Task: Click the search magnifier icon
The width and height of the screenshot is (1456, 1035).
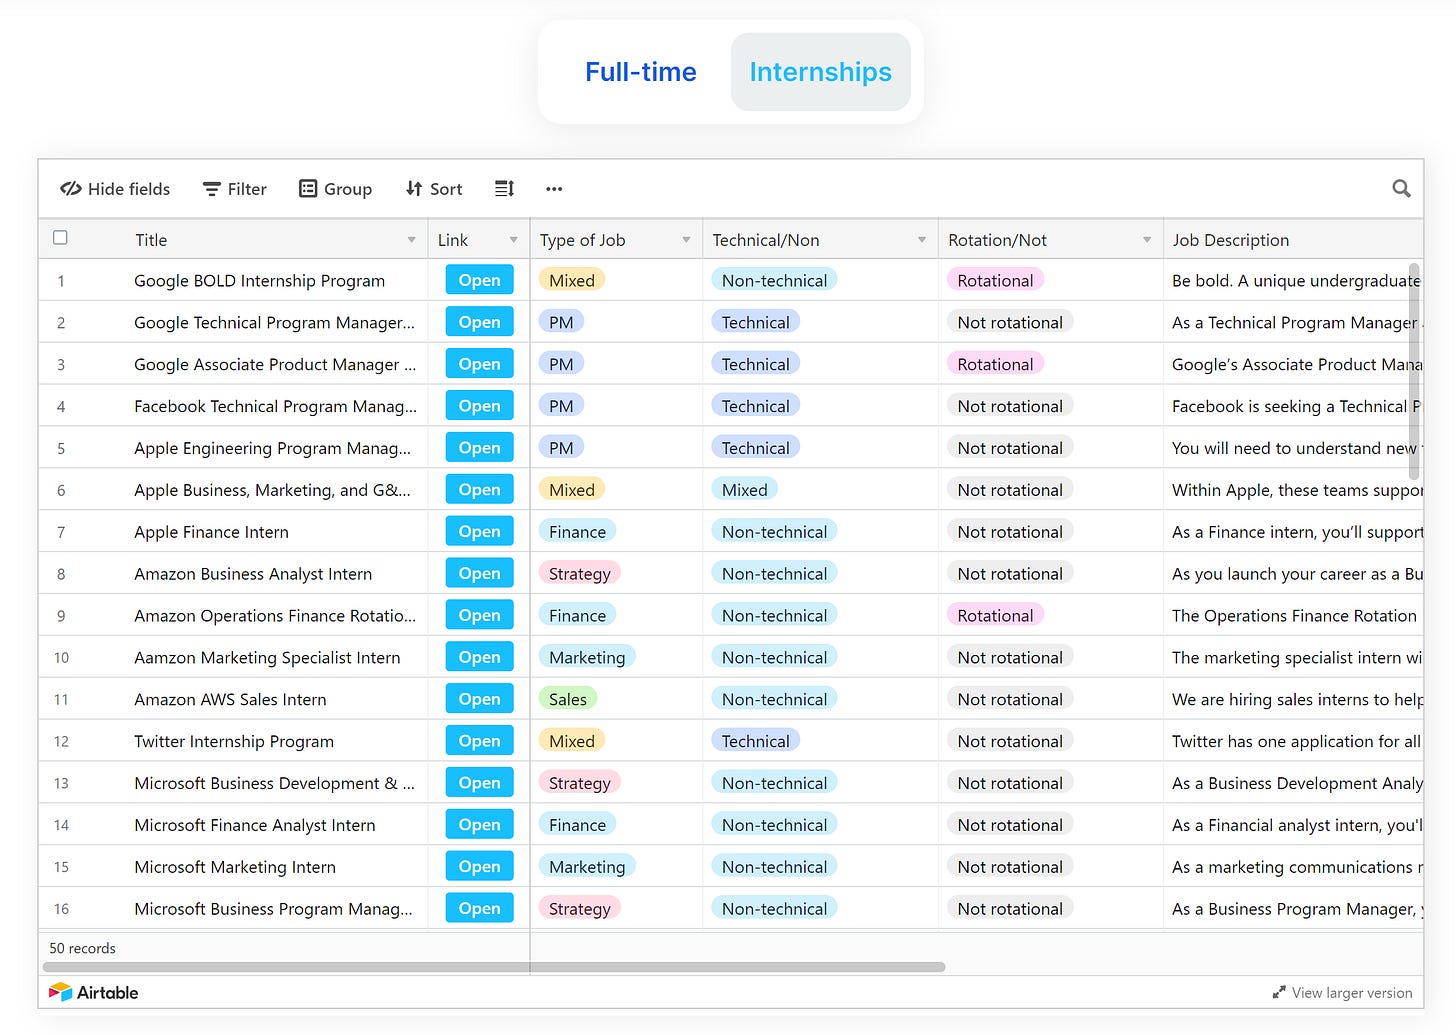Action: (1401, 188)
